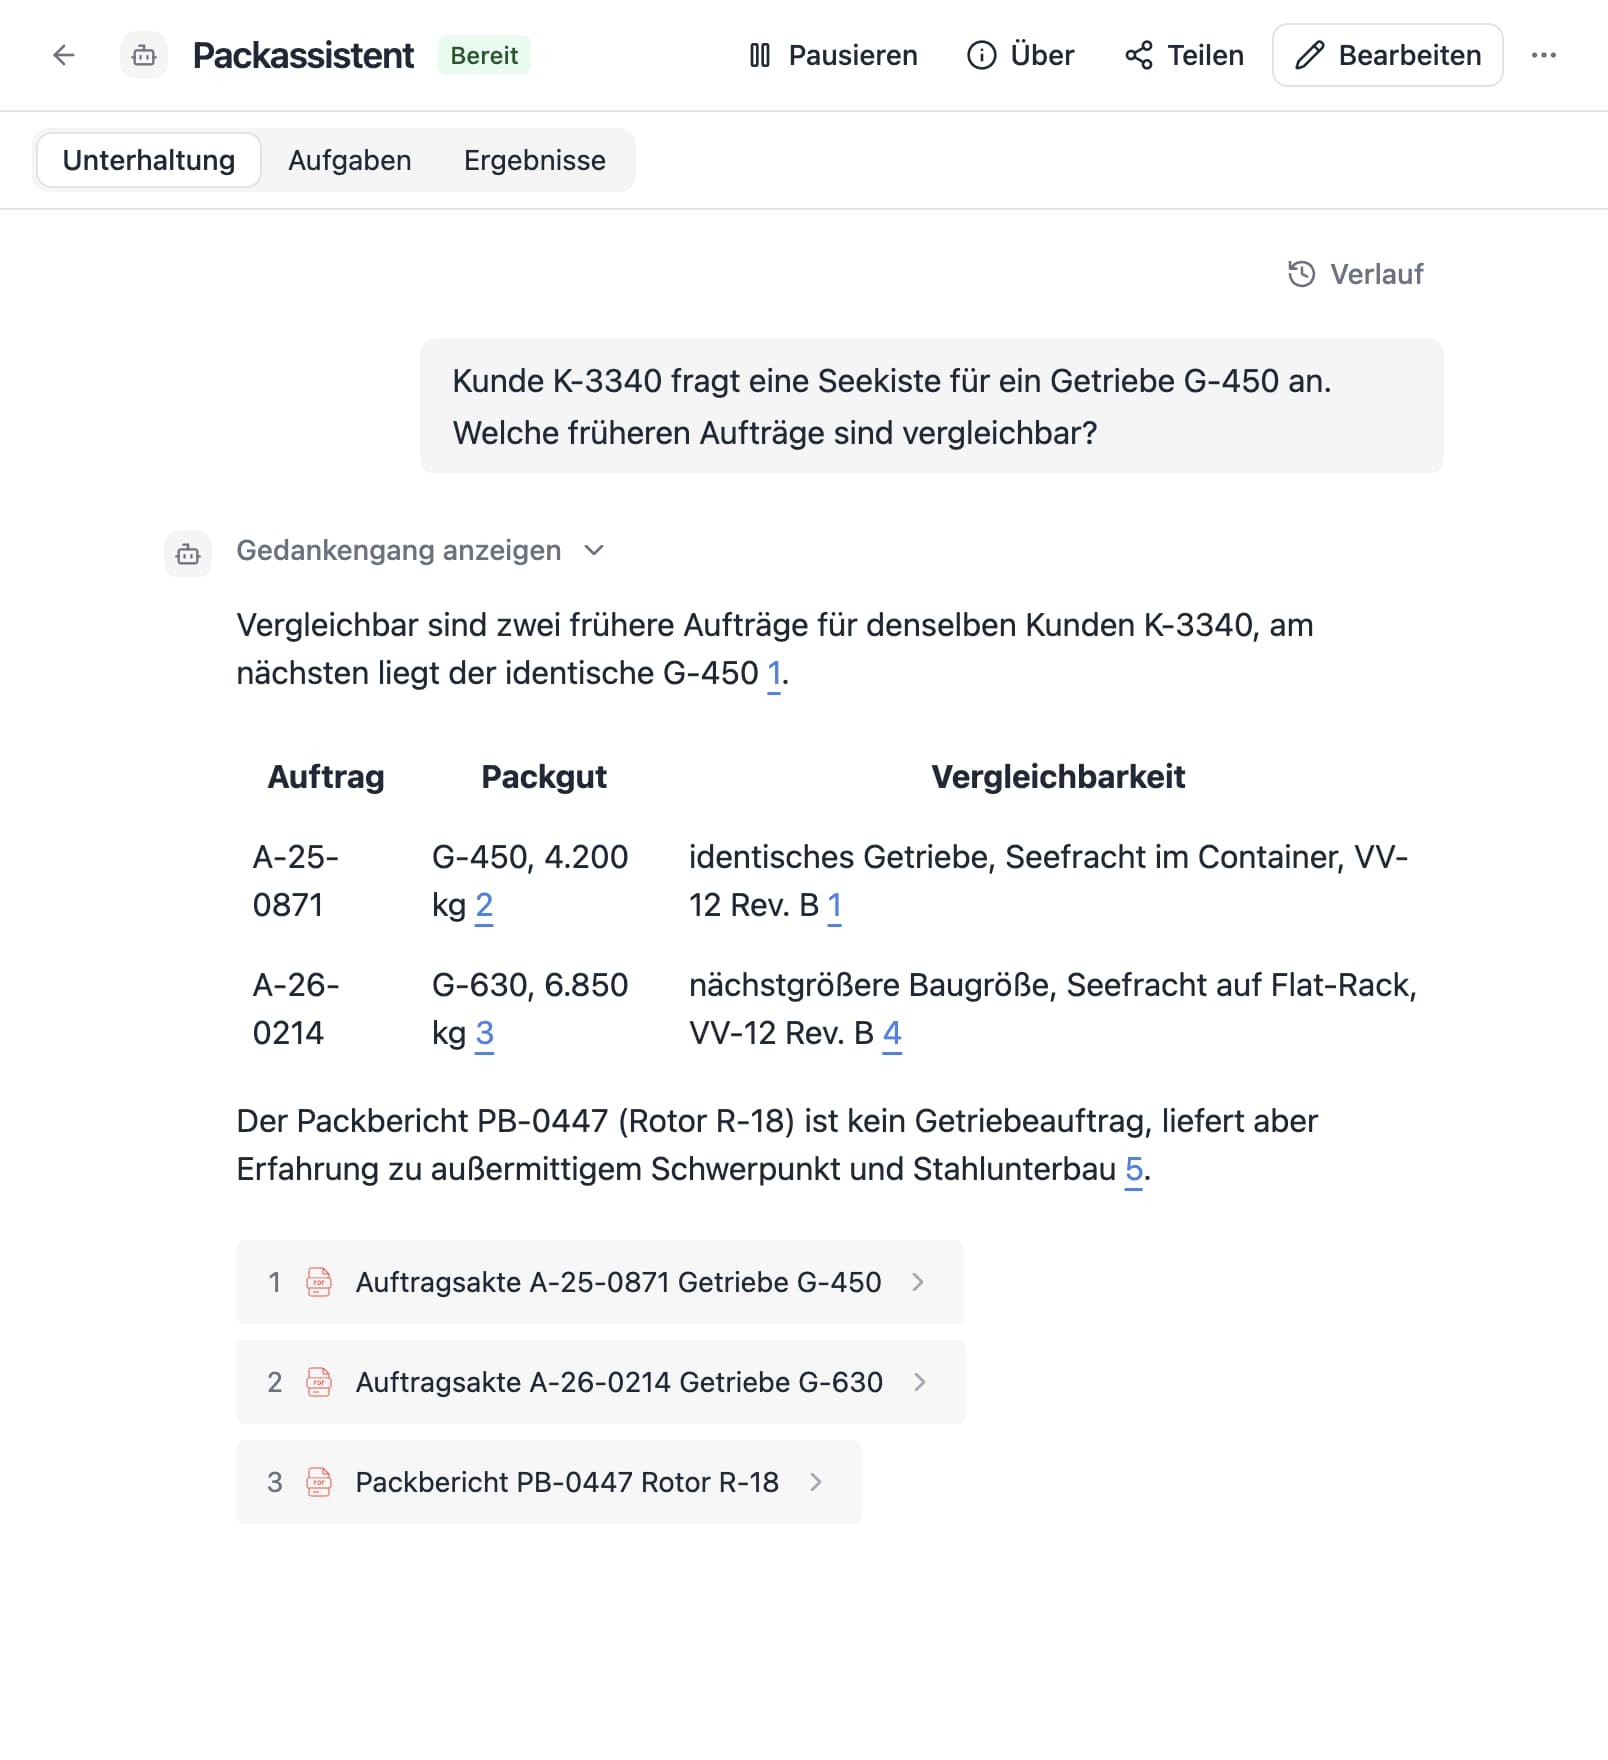The height and width of the screenshot is (1760, 1608).
Task: Open the Über info panel
Action: pyautogui.click(x=1021, y=55)
